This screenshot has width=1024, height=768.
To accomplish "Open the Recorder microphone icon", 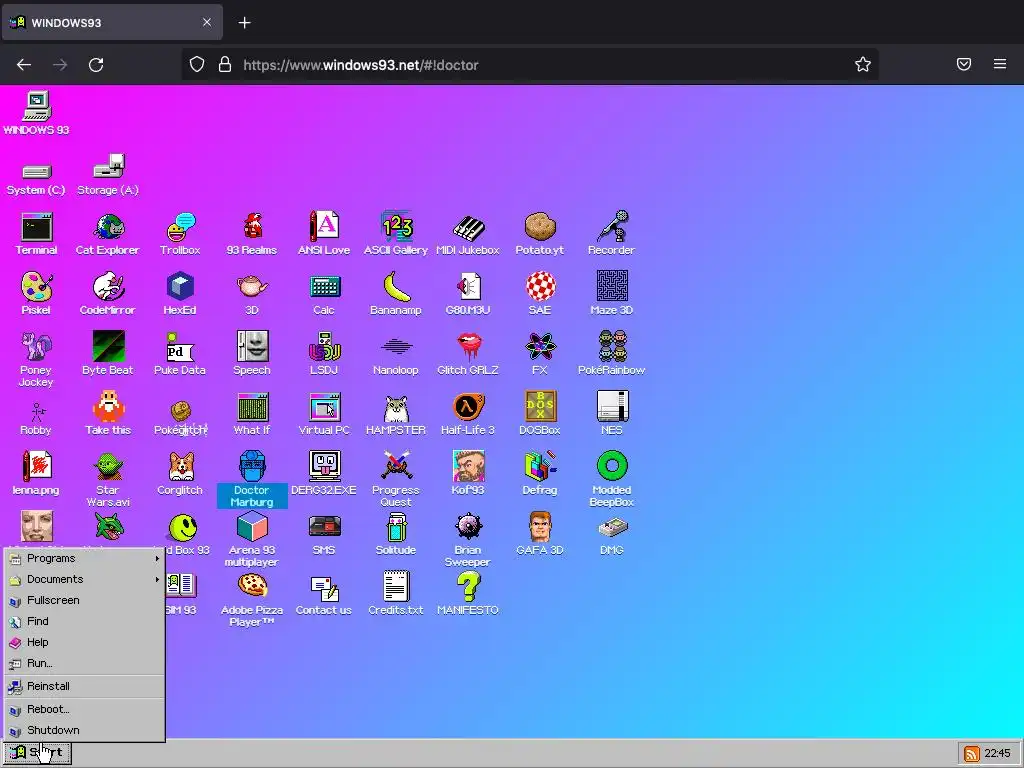I will (611, 234).
